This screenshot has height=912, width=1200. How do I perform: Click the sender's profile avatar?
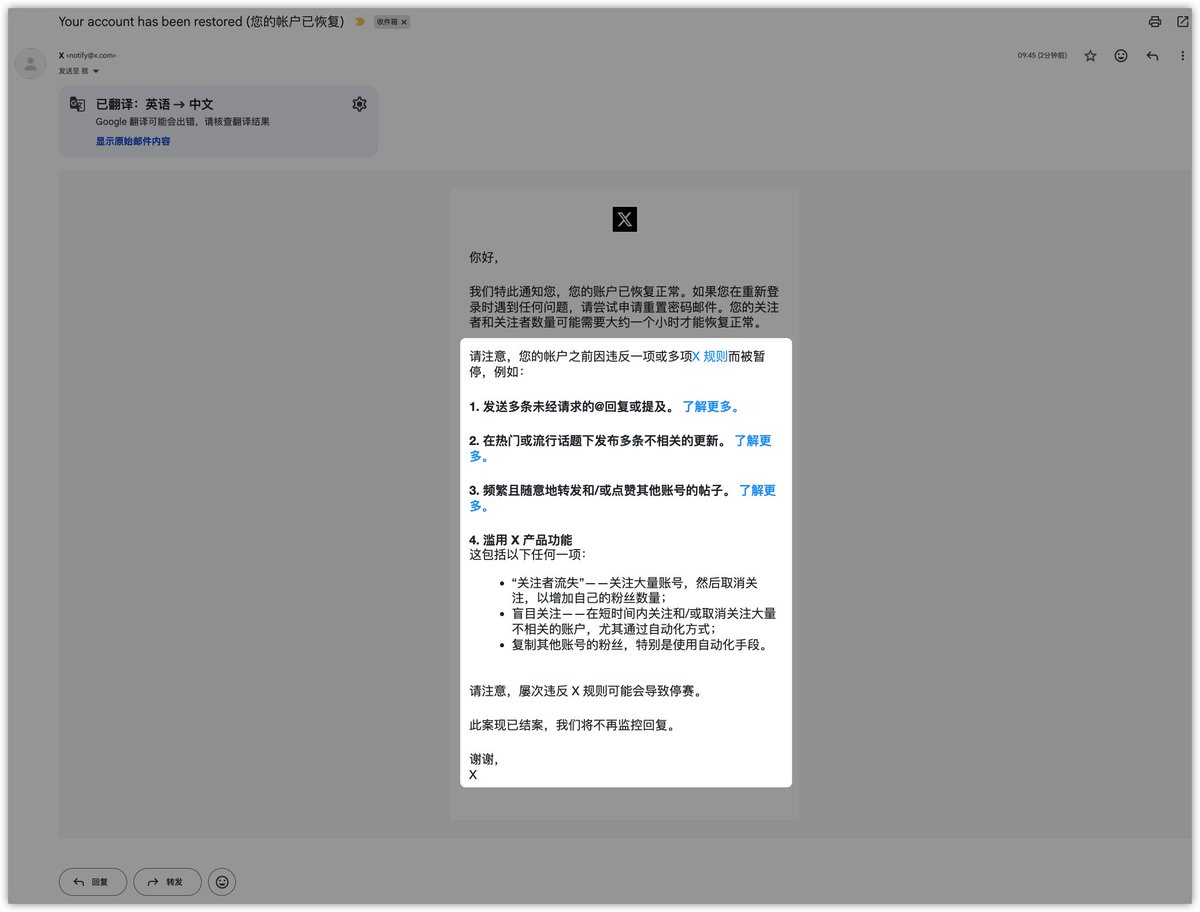(30, 63)
